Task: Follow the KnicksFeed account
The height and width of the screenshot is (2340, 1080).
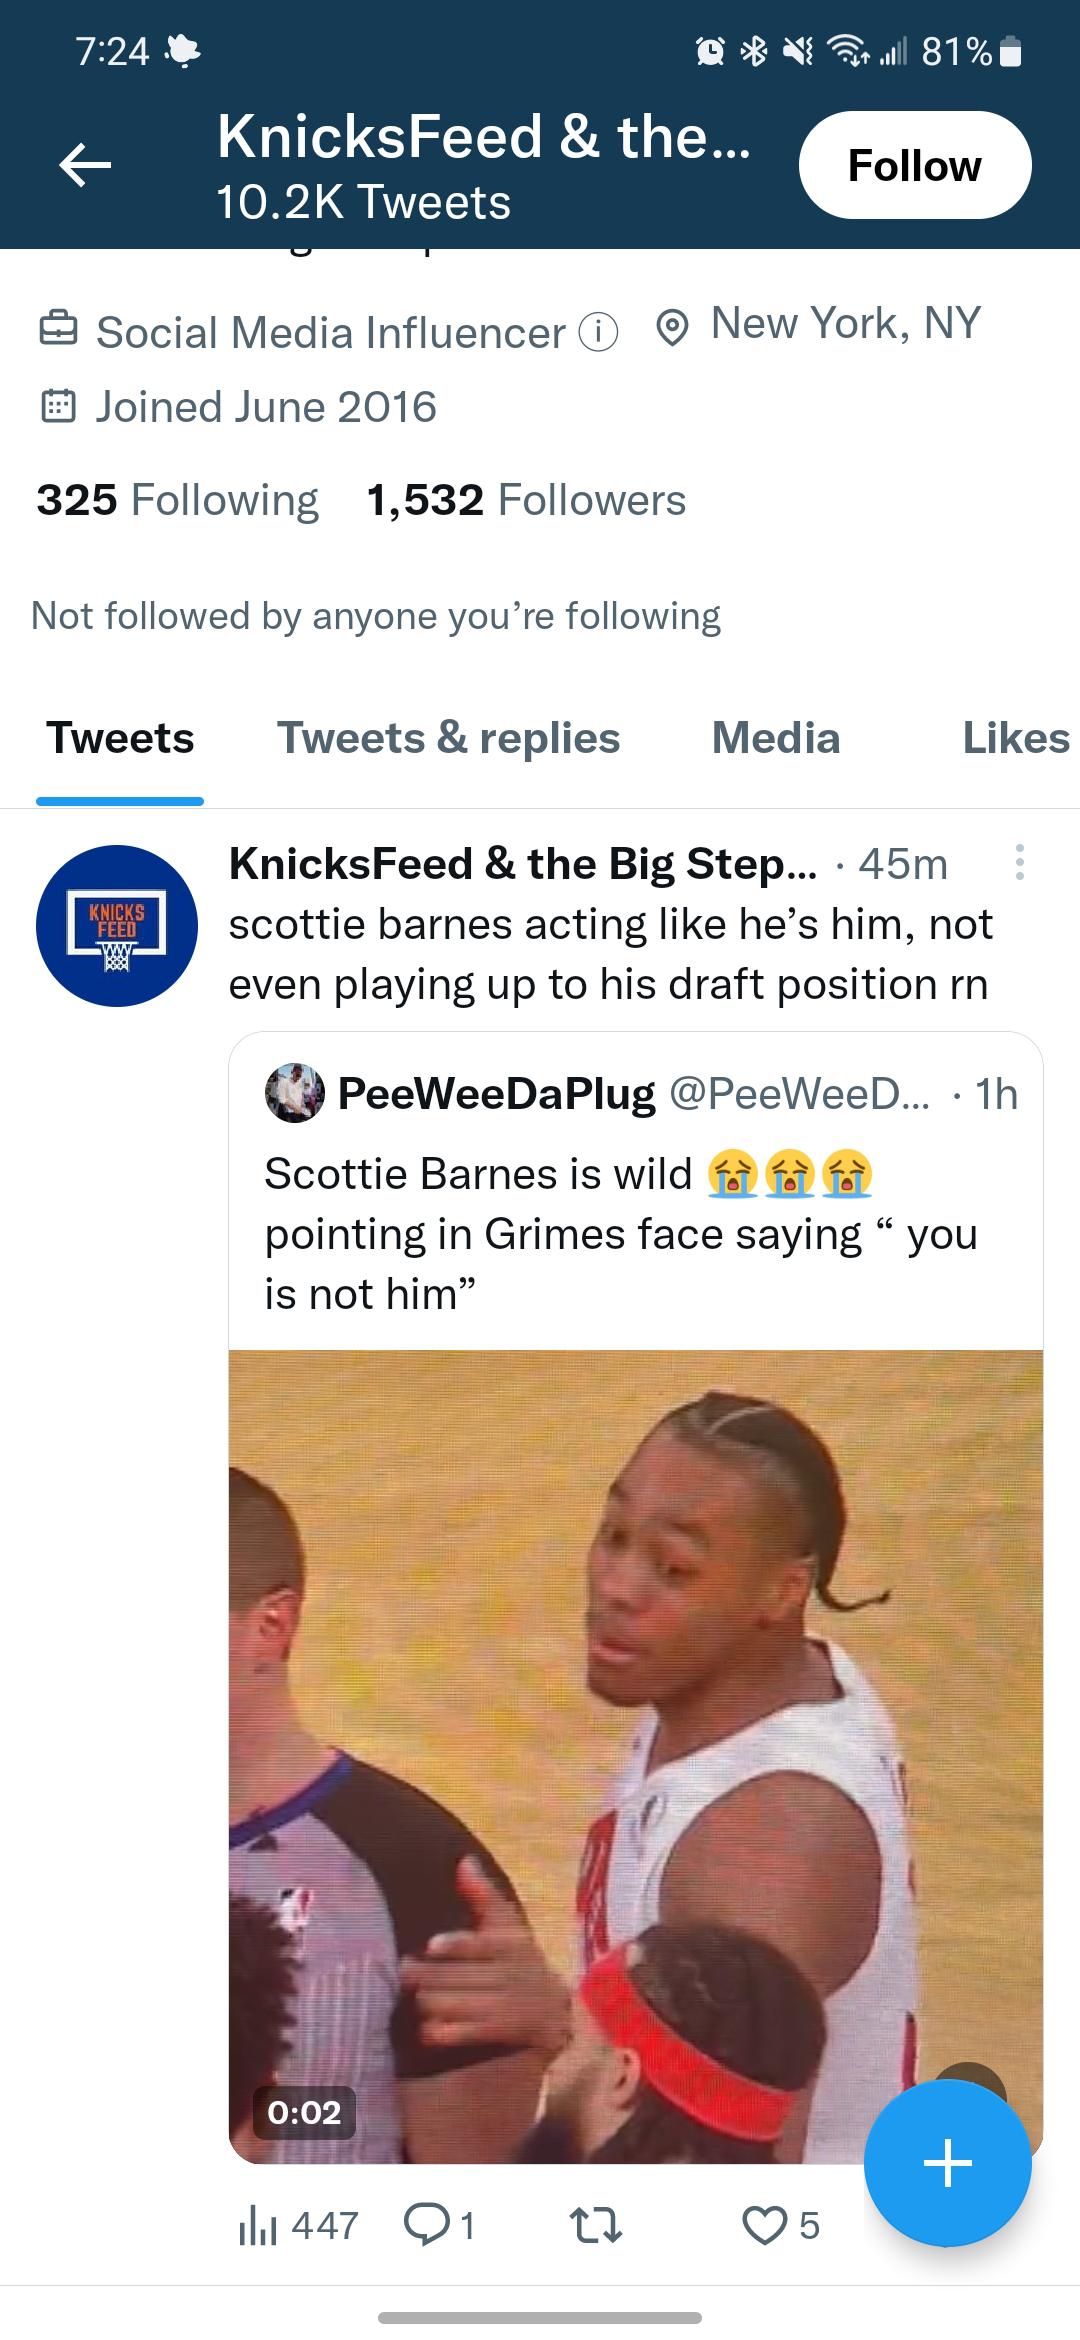Action: pyautogui.click(x=914, y=165)
